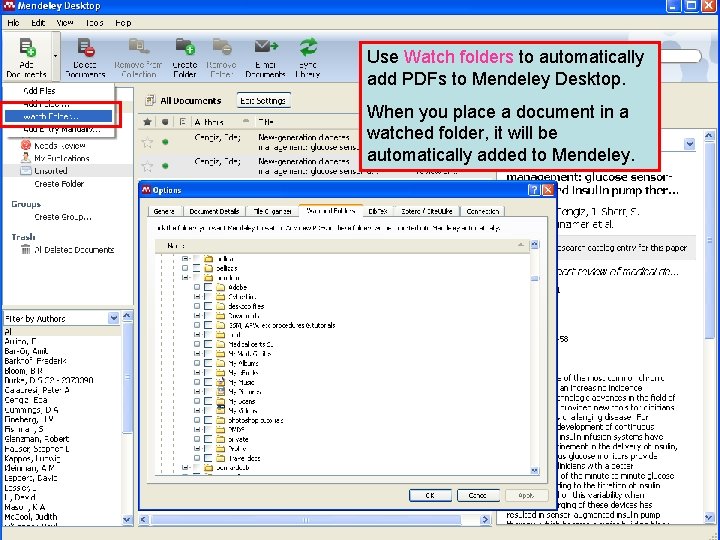Click Create Group in the sidebar
The width and height of the screenshot is (720, 540).
(x=63, y=217)
